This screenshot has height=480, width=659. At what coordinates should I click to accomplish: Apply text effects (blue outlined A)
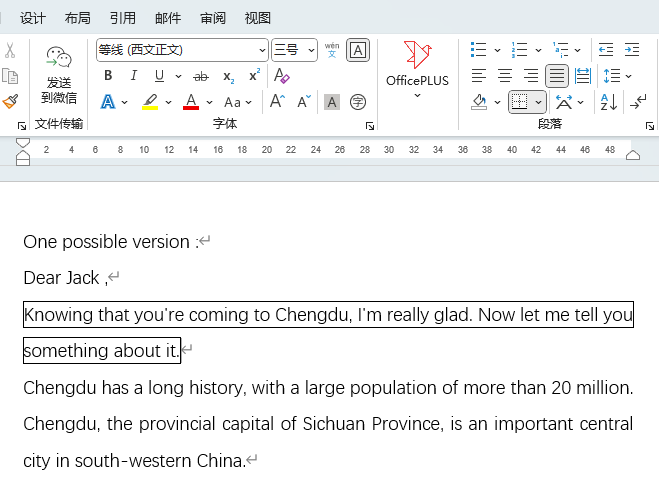click(x=108, y=102)
